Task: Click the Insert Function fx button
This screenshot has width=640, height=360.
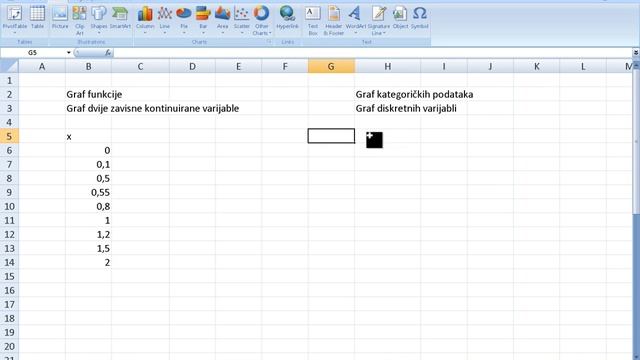Action: pyautogui.click(x=108, y=53)
